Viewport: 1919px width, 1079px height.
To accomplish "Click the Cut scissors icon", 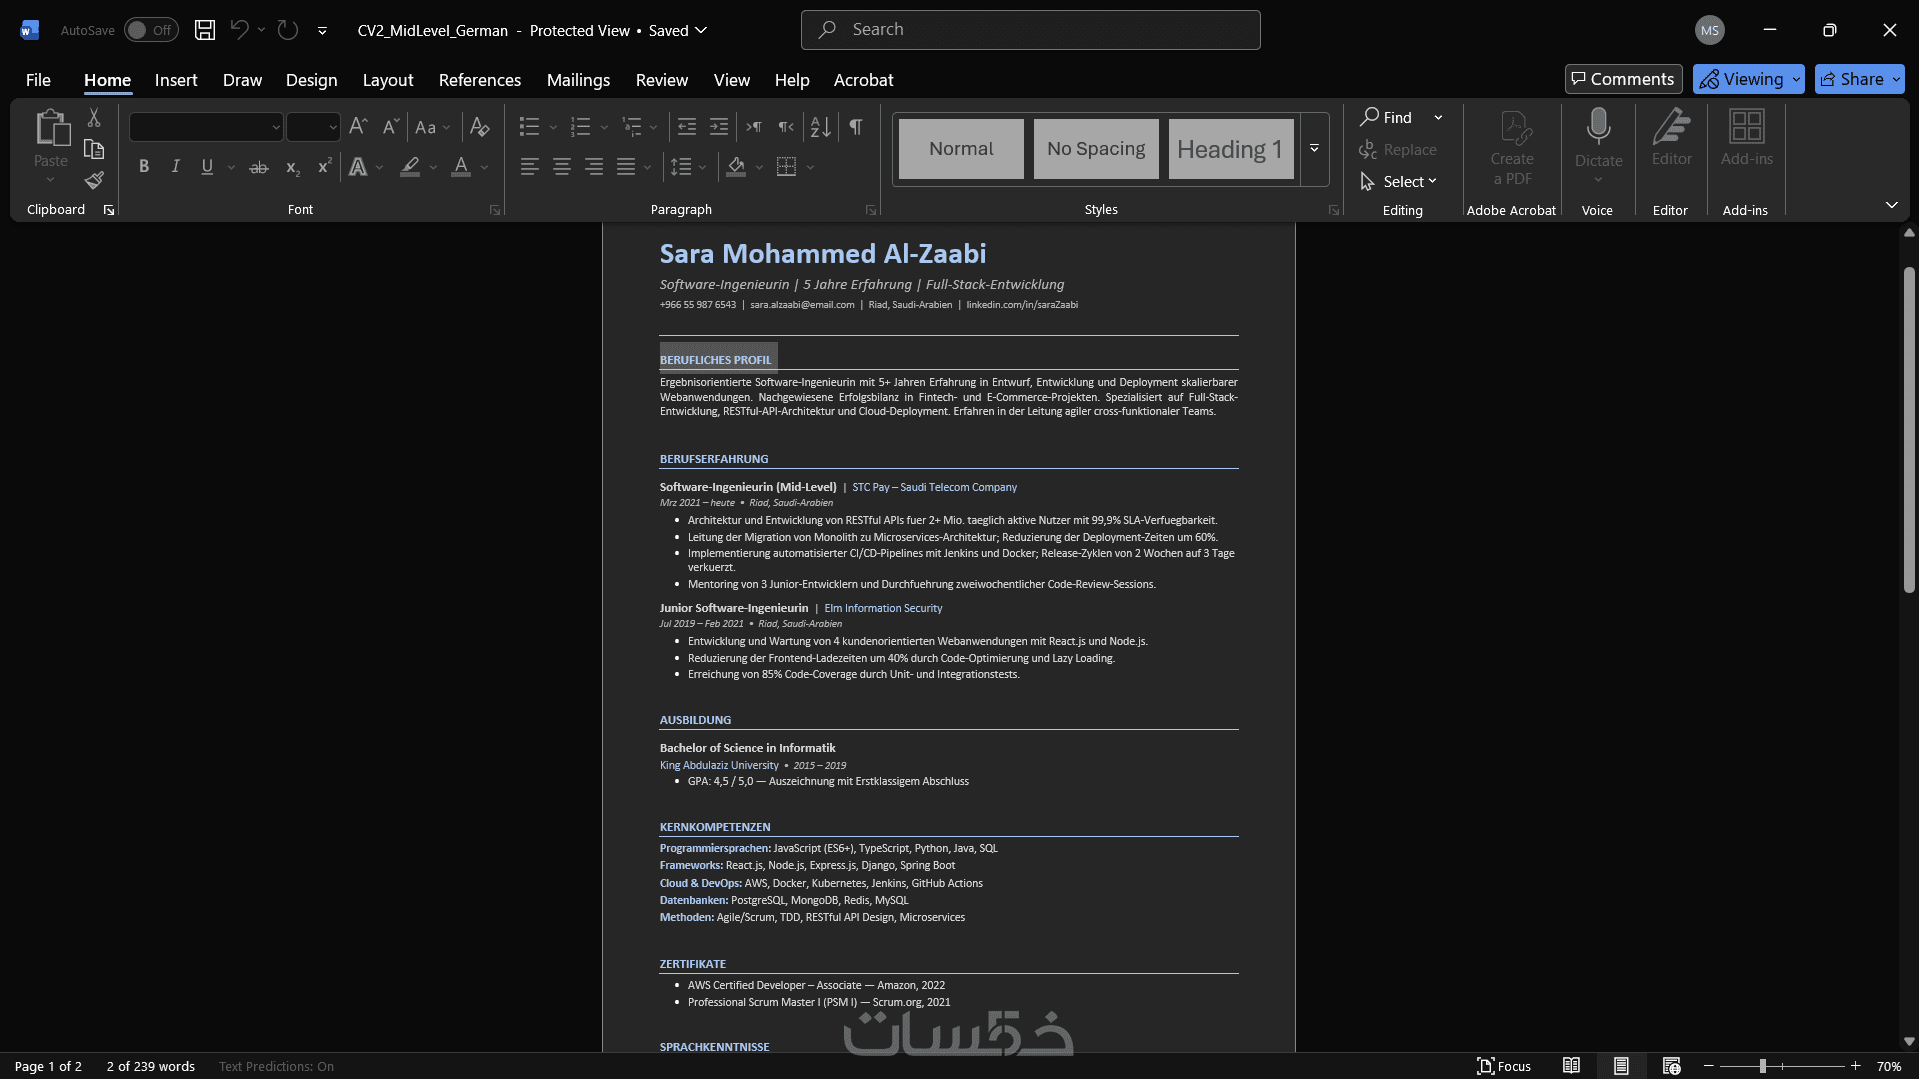I will [x=94, y=118].
